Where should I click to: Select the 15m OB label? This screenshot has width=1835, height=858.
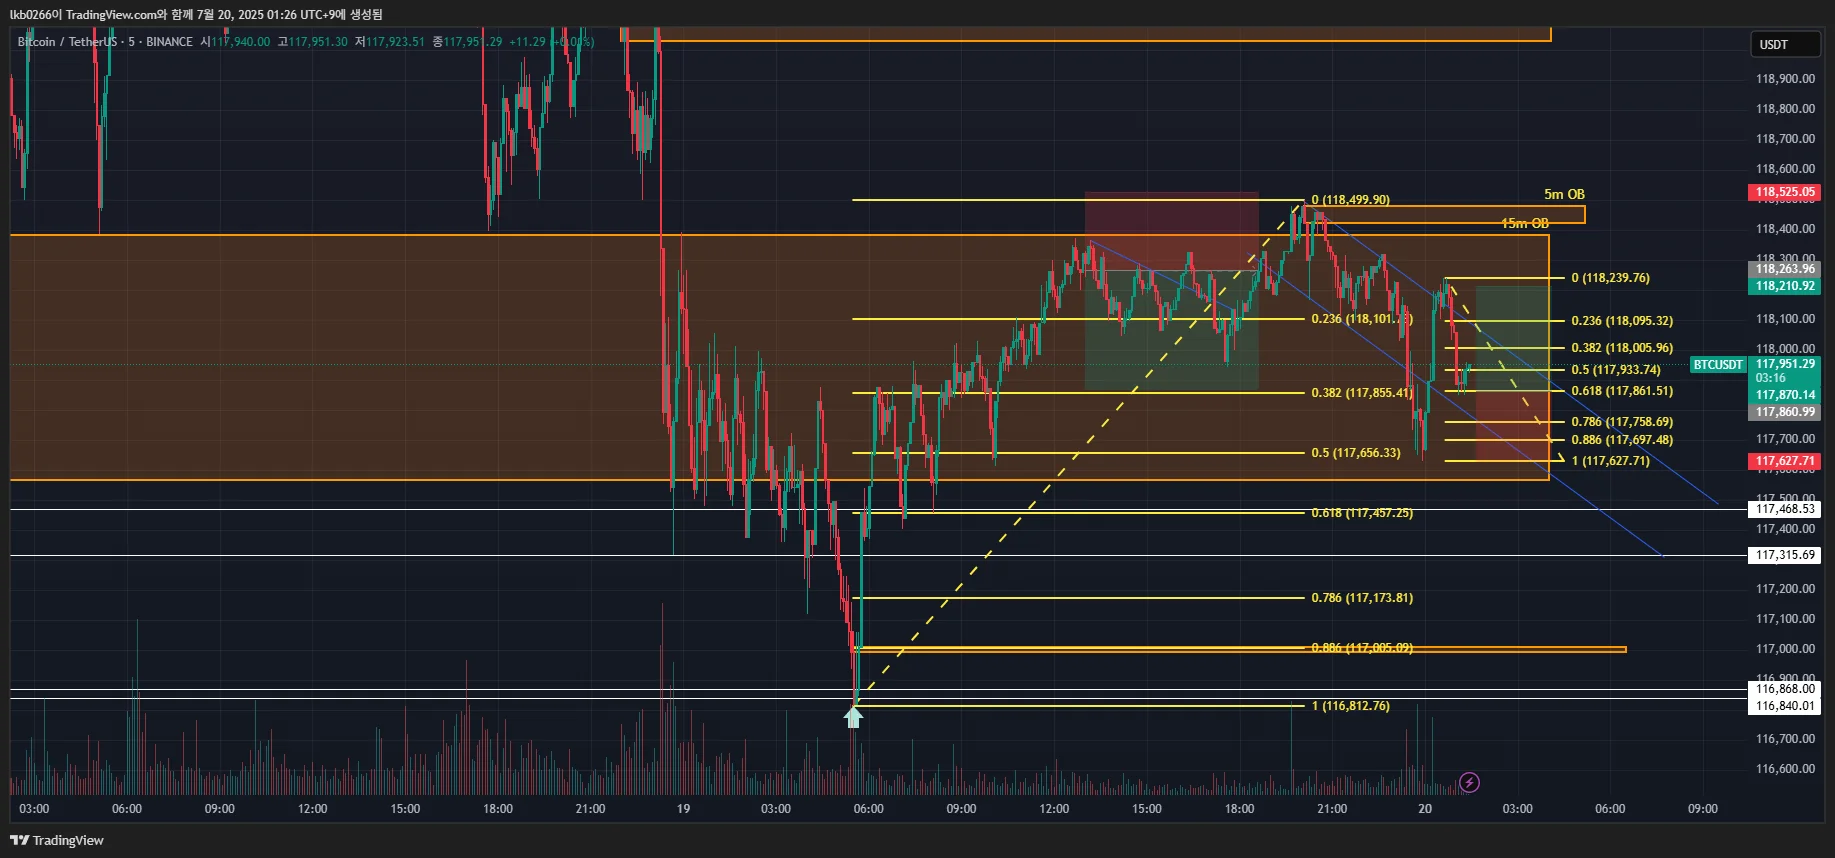(x=1525, y=223)
